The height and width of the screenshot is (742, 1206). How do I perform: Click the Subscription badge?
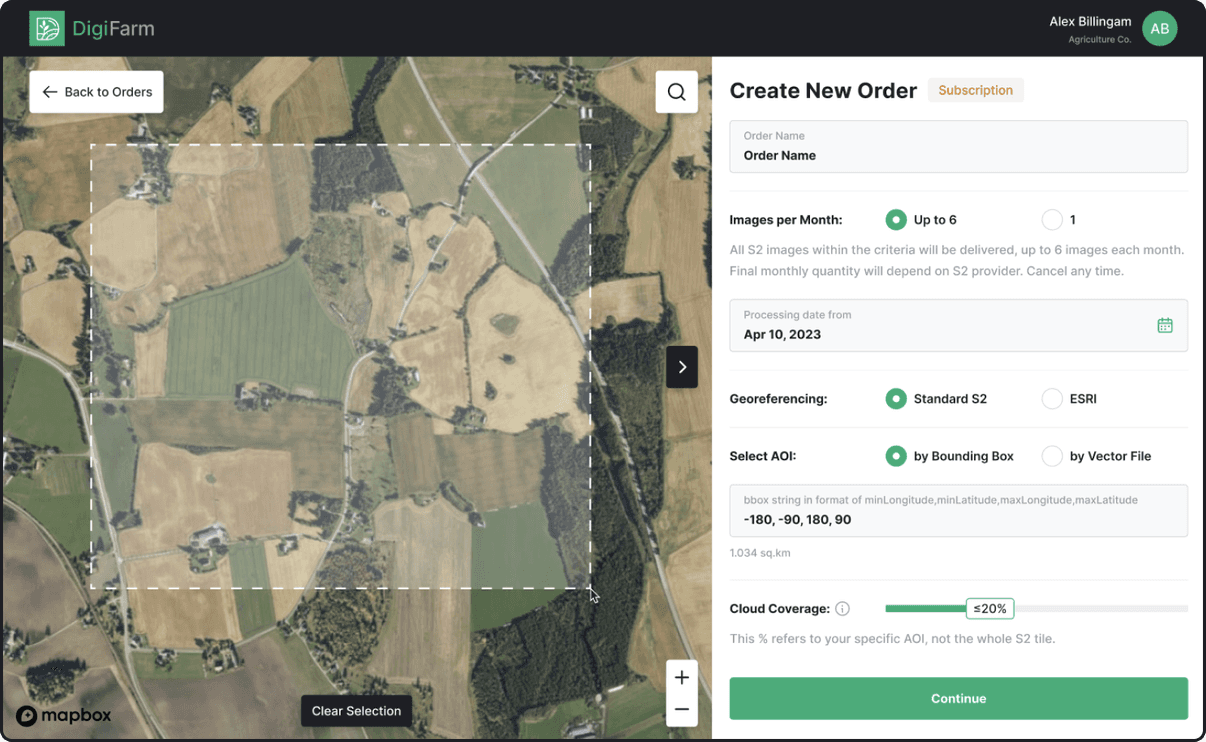click(975, 90)
